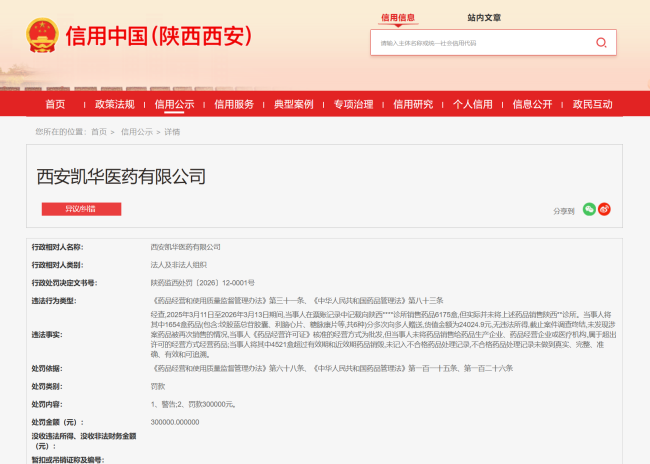Open the 政策法规 navigation item
Viewport: 650px width, 464px height.
[x=115, y=104]
